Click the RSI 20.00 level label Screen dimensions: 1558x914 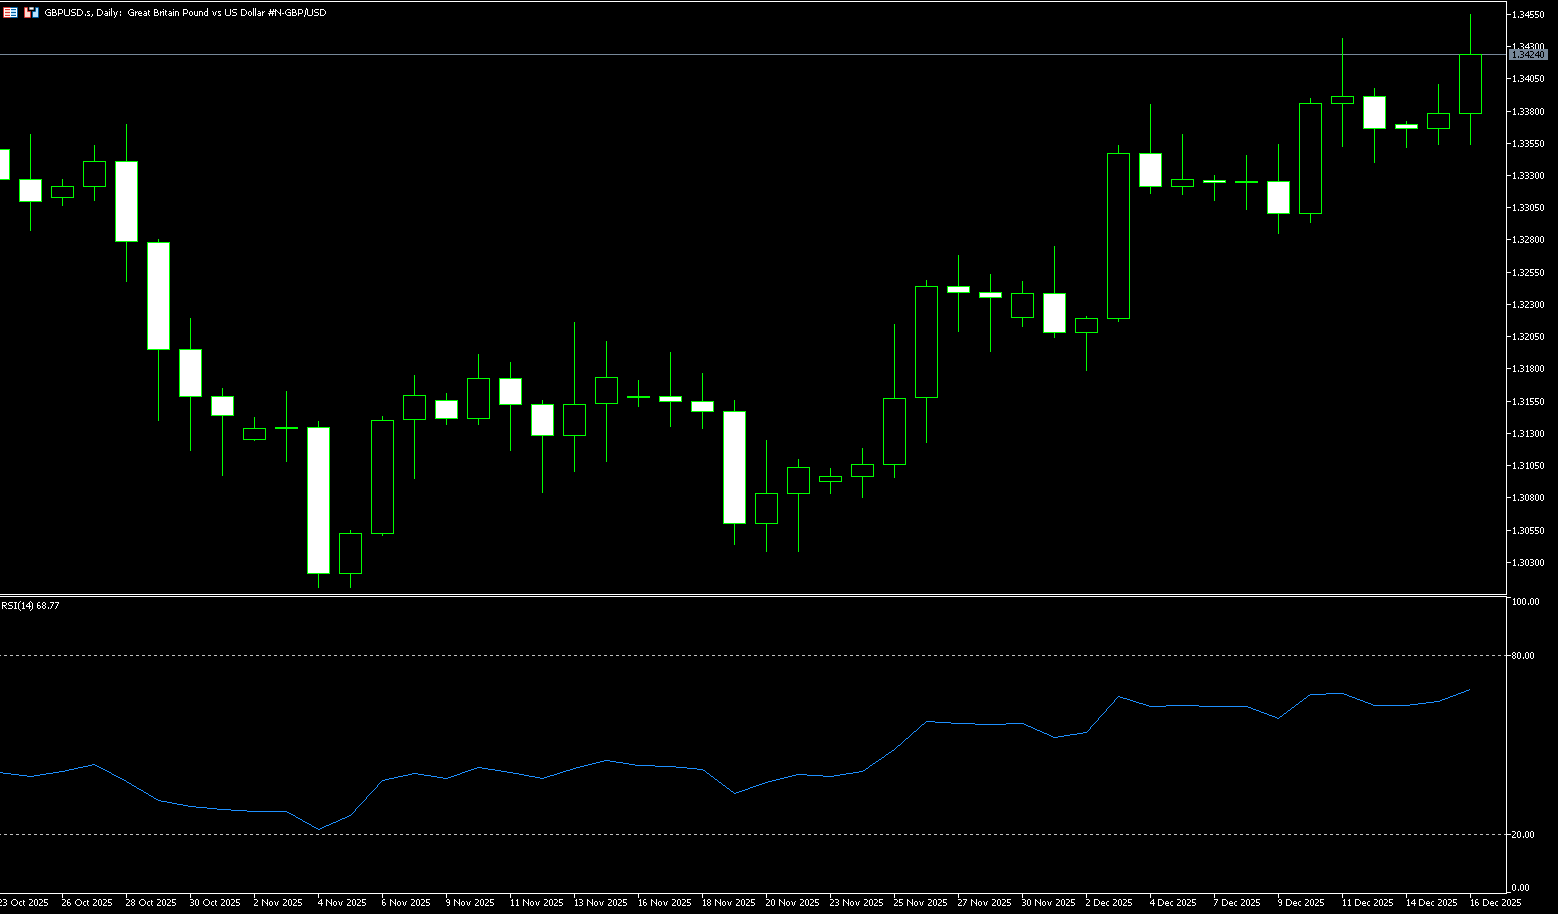tap(1523, 835)
